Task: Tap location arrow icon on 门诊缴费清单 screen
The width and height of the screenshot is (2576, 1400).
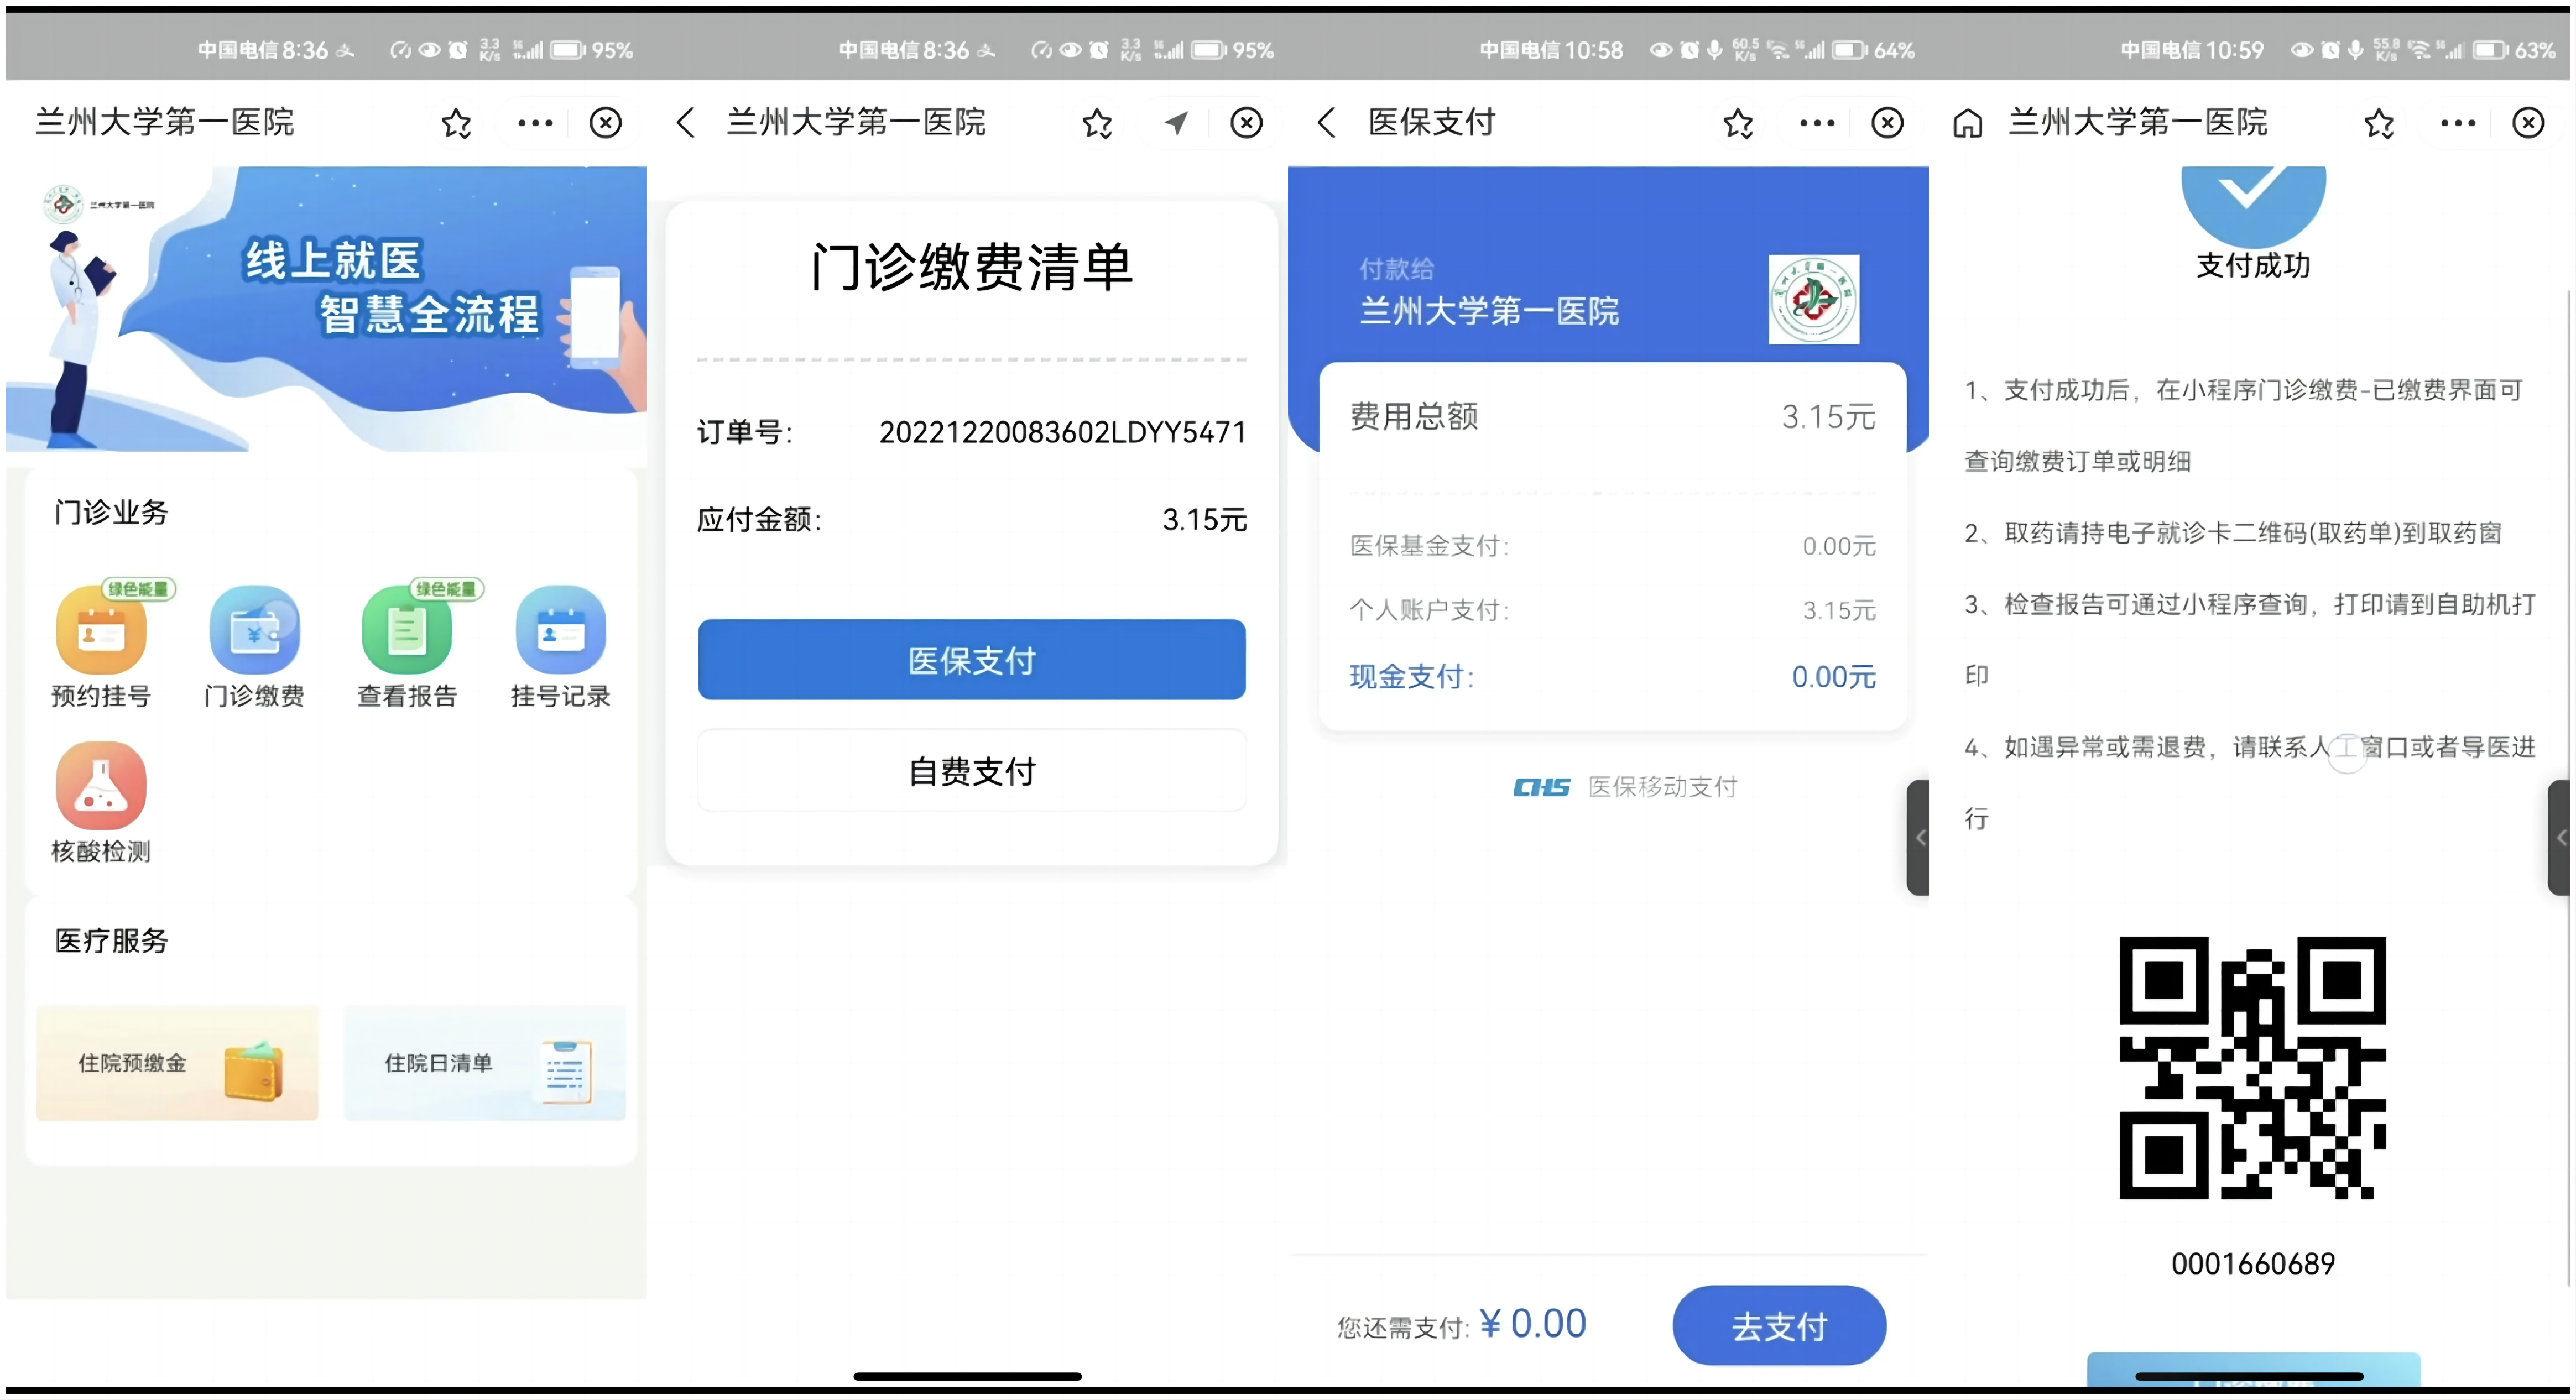Action: pyautogui.click(x=1176, y=124)
